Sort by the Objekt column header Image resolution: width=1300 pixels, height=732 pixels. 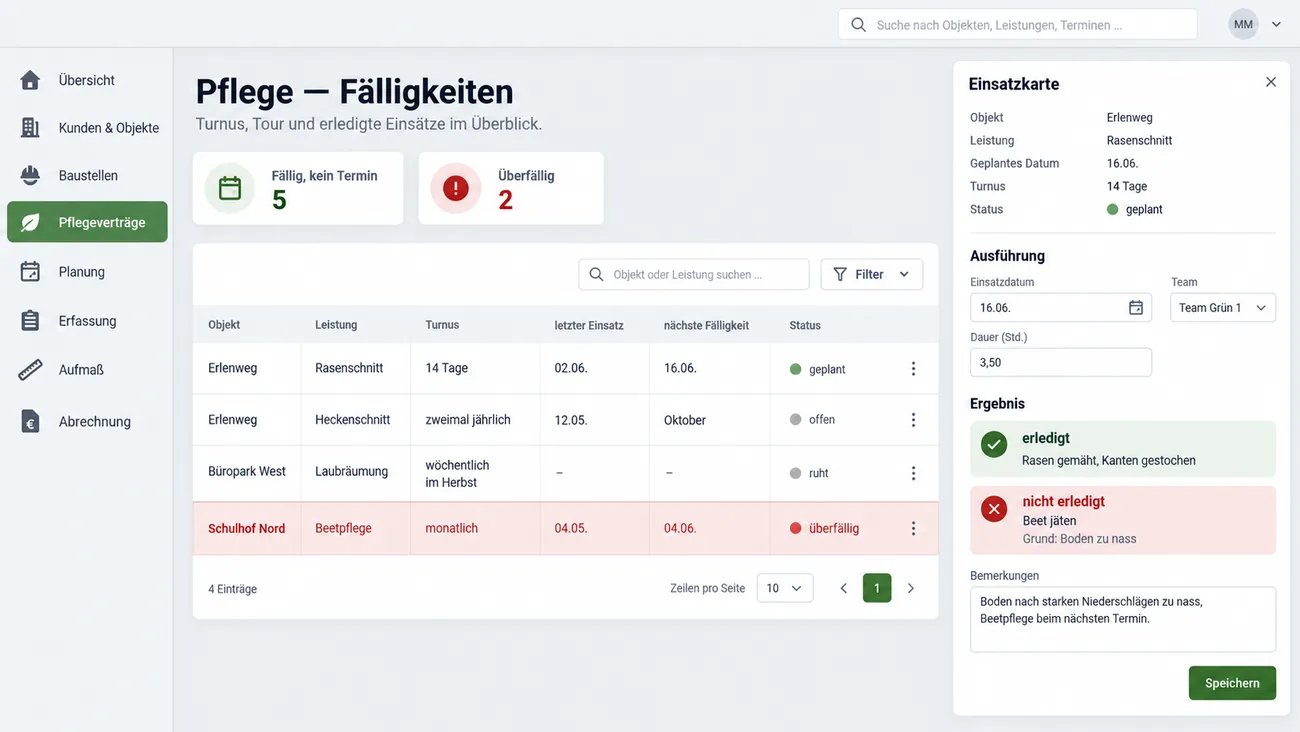pos(224,325)
